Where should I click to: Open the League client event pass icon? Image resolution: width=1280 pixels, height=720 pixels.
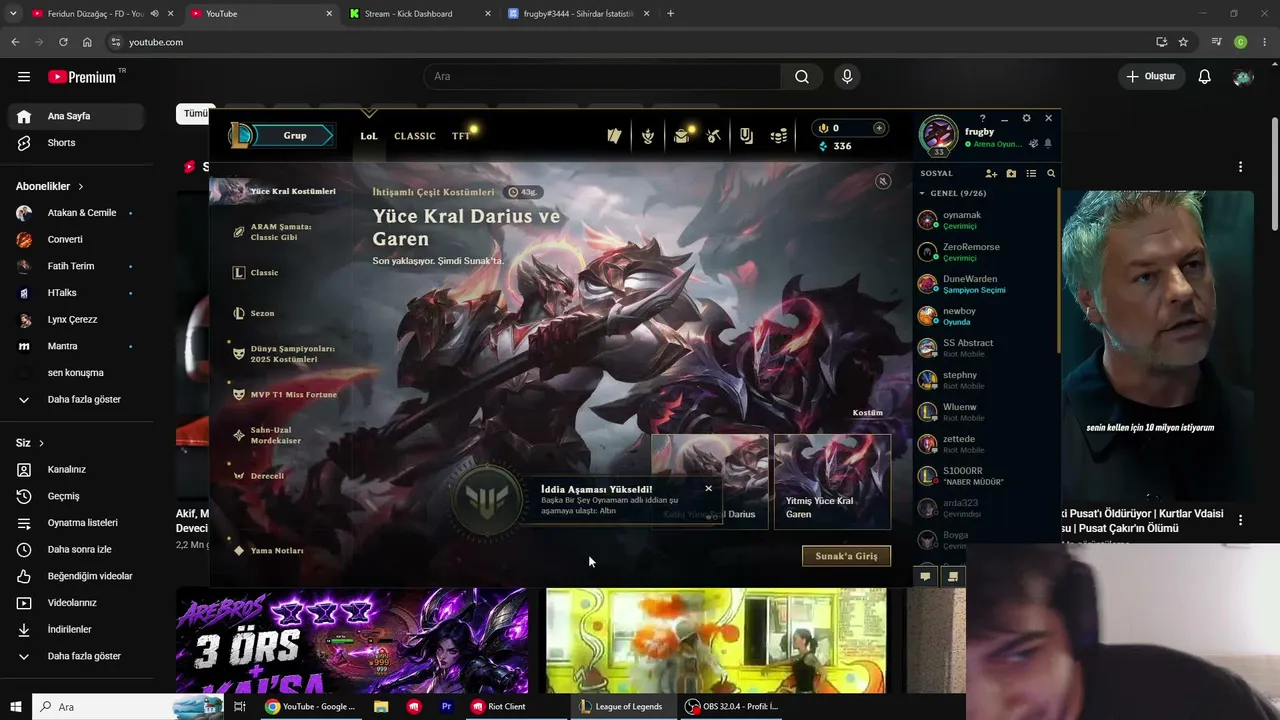(746, 136)
